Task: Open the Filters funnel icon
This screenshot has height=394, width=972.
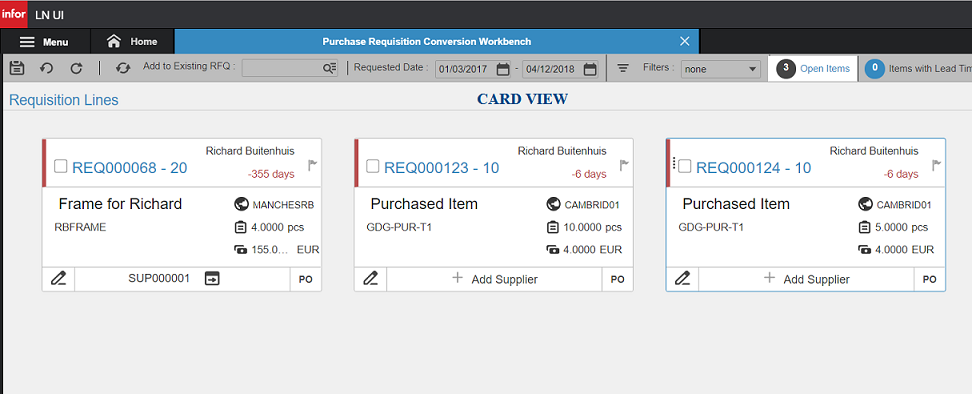Action: coord(623,68)
